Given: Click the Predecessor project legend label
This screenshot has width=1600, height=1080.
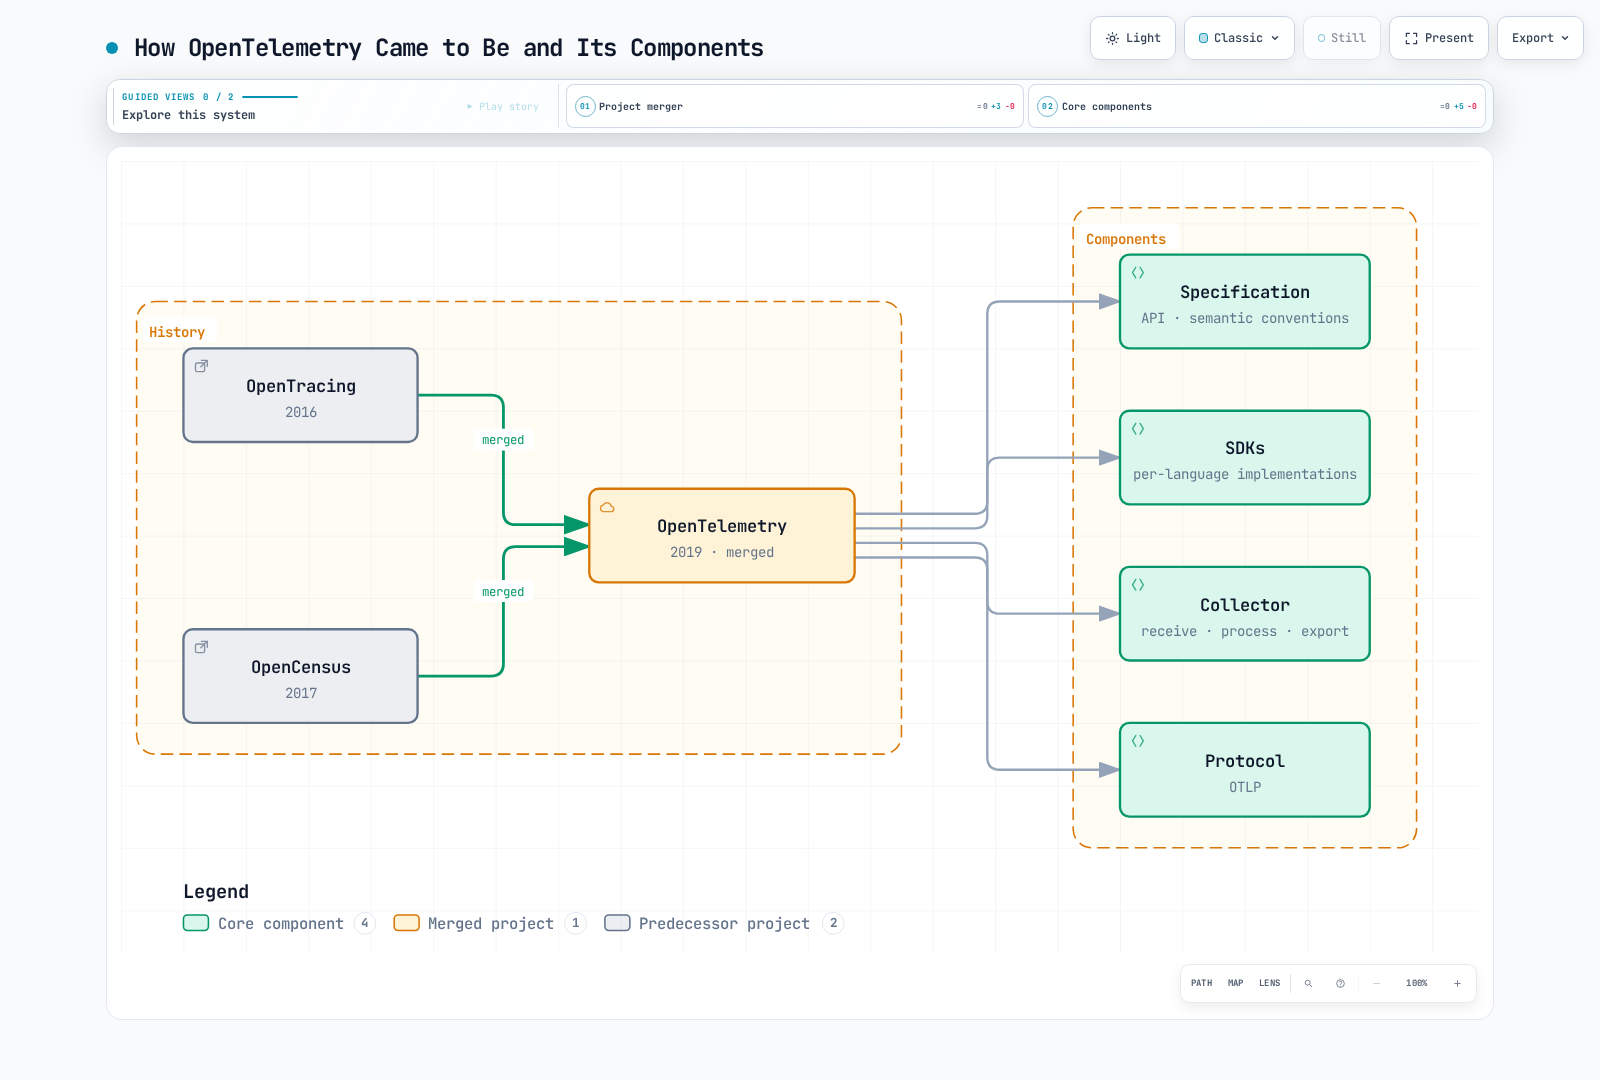Looking at the screenshot, I should (724, 924).
